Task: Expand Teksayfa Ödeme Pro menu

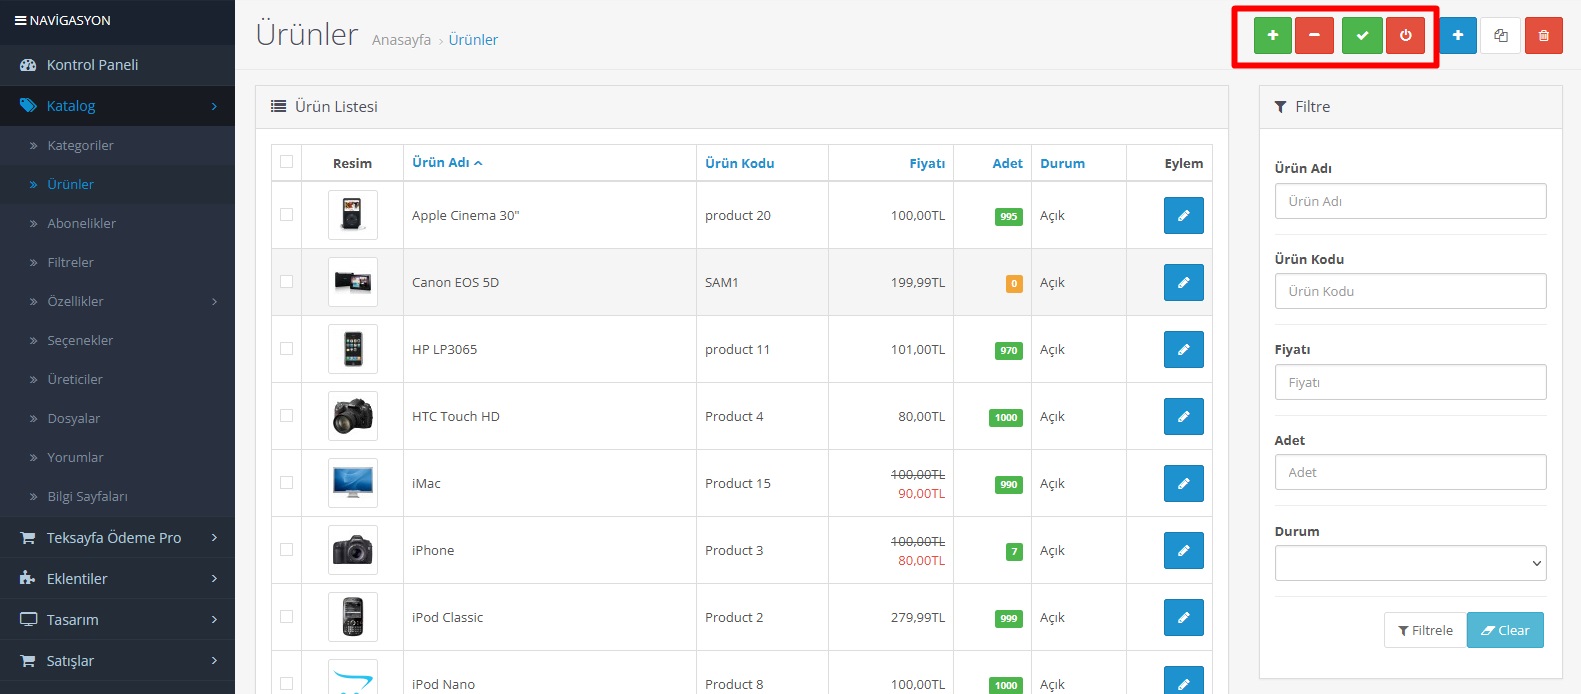Action: pos(117,538)
